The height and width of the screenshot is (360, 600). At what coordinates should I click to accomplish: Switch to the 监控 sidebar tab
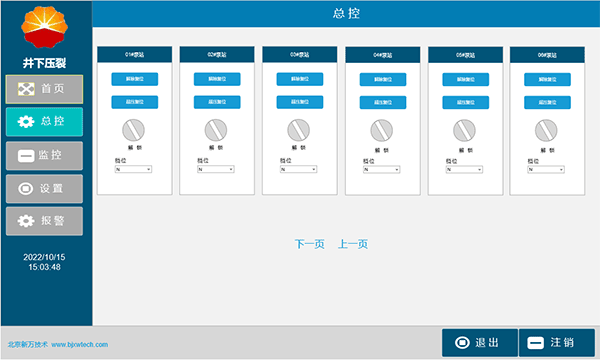[x=44, y=156]
